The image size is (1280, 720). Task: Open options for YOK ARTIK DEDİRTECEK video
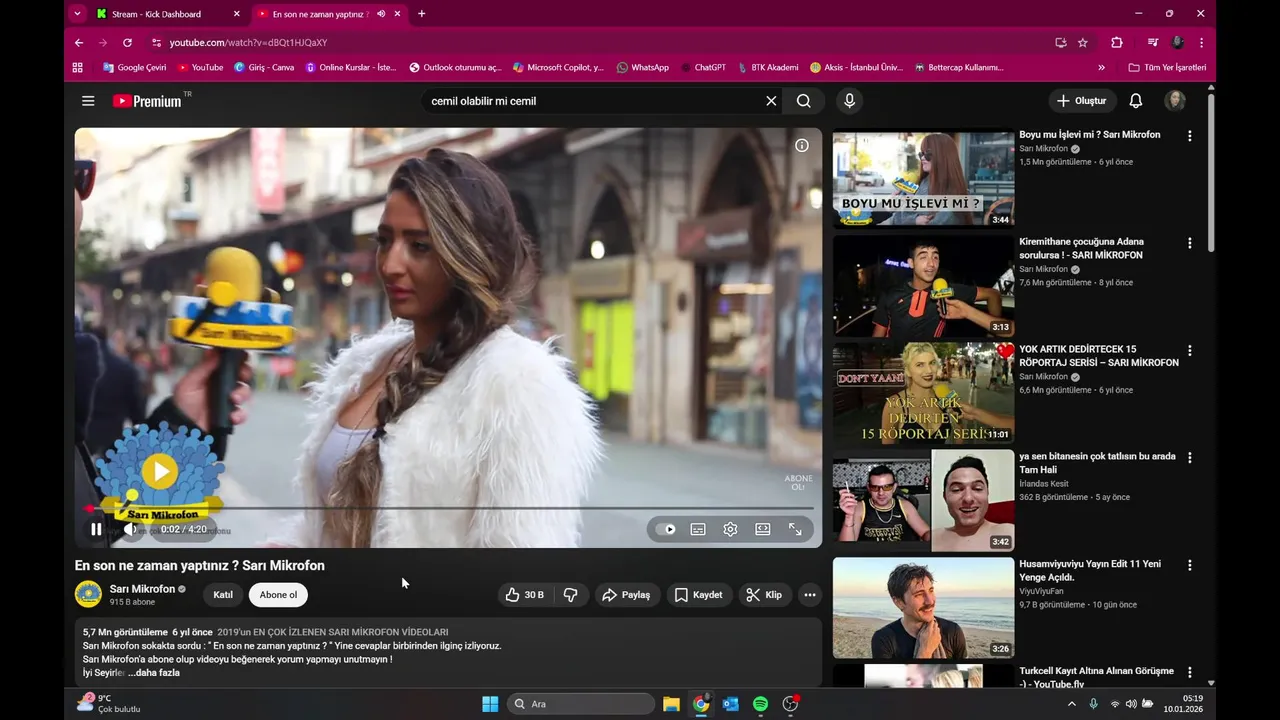click(x=1189, y=351)
